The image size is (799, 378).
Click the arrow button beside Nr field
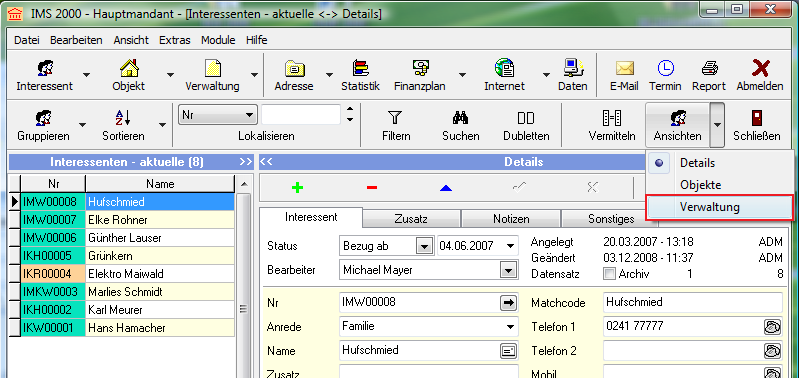pos(508,303)
